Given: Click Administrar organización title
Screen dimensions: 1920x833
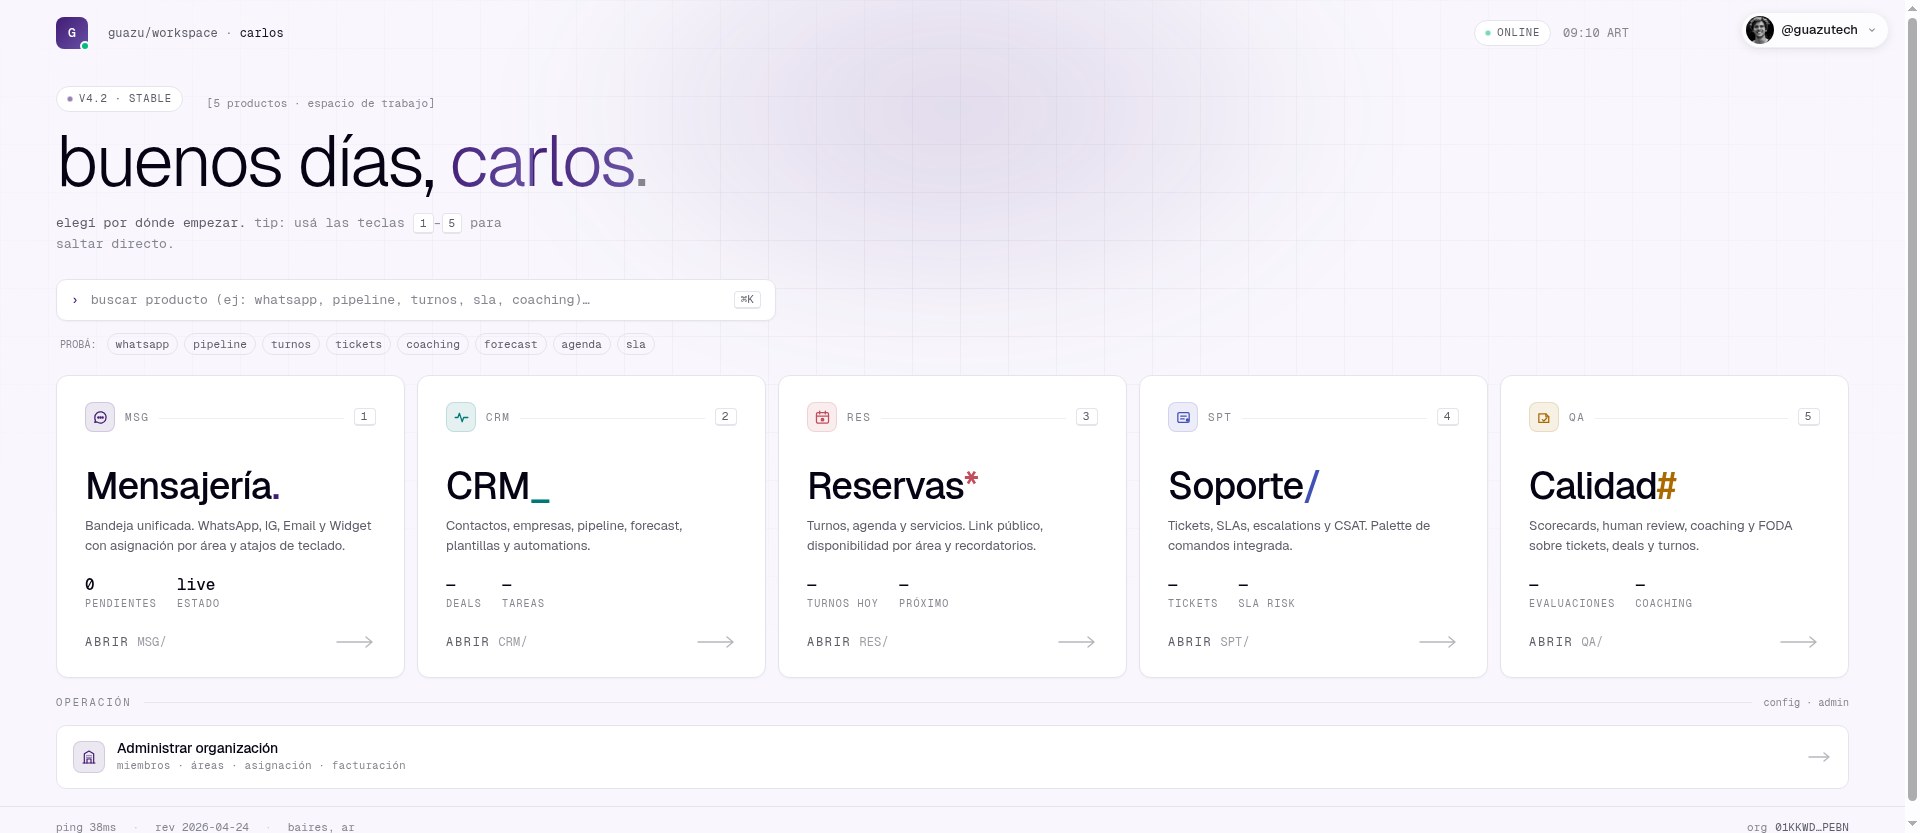Looking at the screenshot, I should 197,748.
